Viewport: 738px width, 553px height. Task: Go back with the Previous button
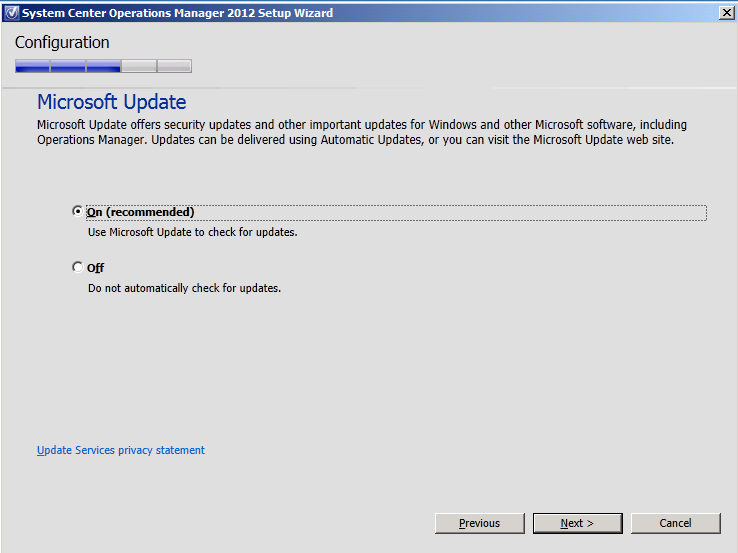(480, 523)
